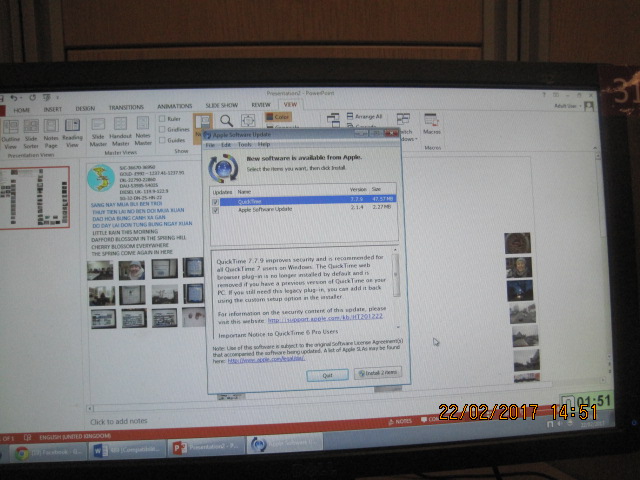Open the Macros button
Screen dimensions: 640x480
pos(431,124)
